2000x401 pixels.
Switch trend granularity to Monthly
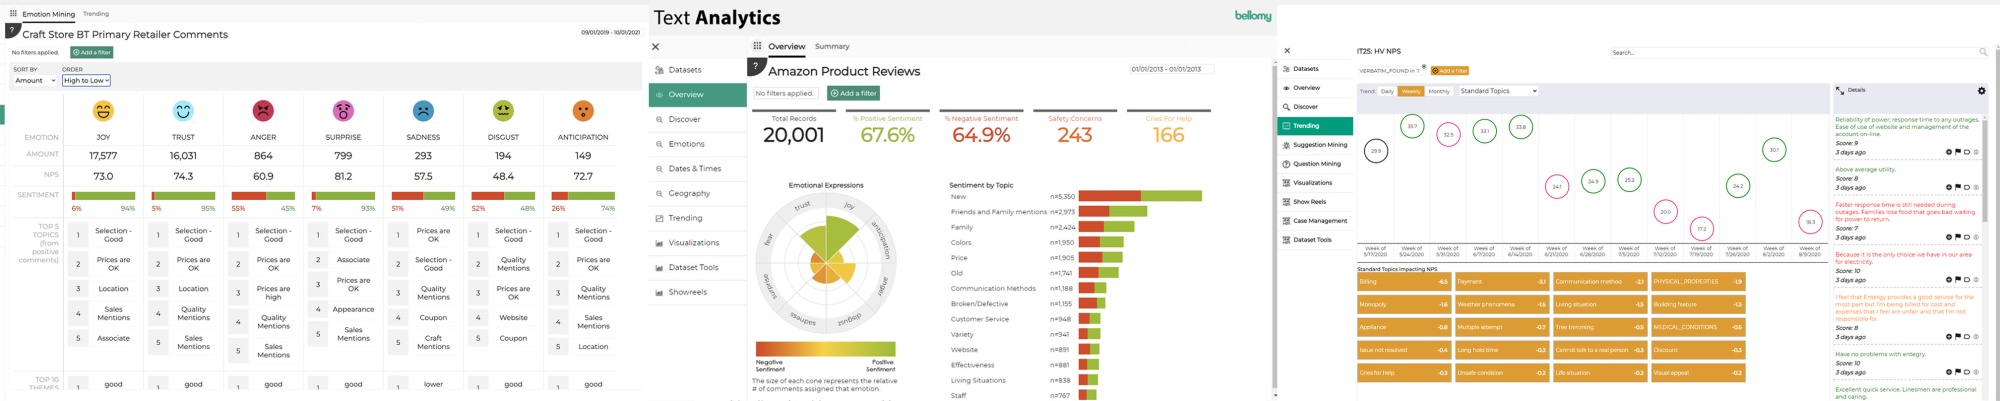click(x=1438, y=91)
